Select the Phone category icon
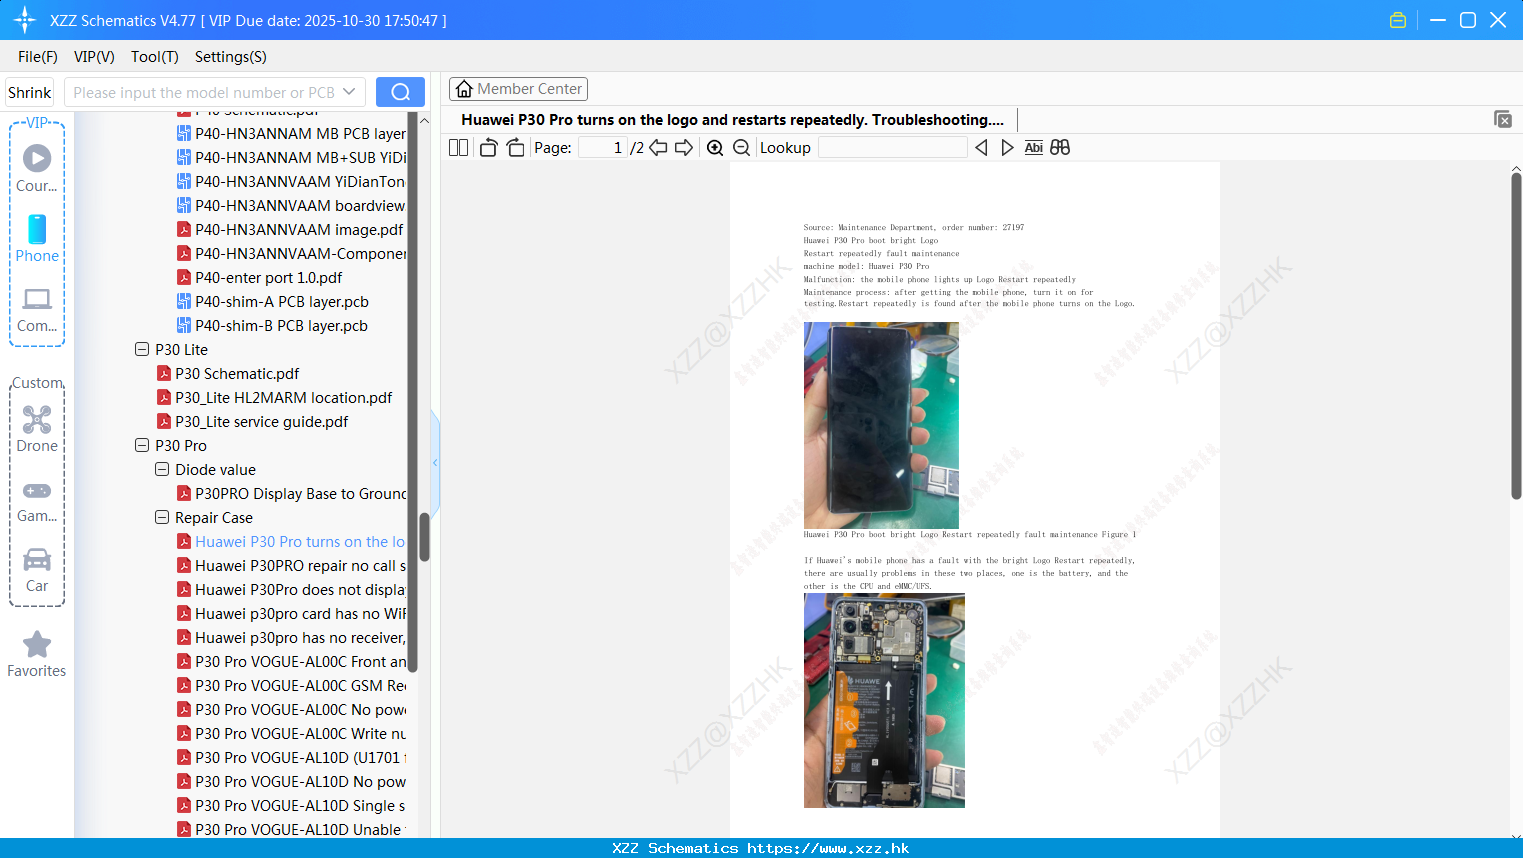1523x858 pixels. [37, 239]
